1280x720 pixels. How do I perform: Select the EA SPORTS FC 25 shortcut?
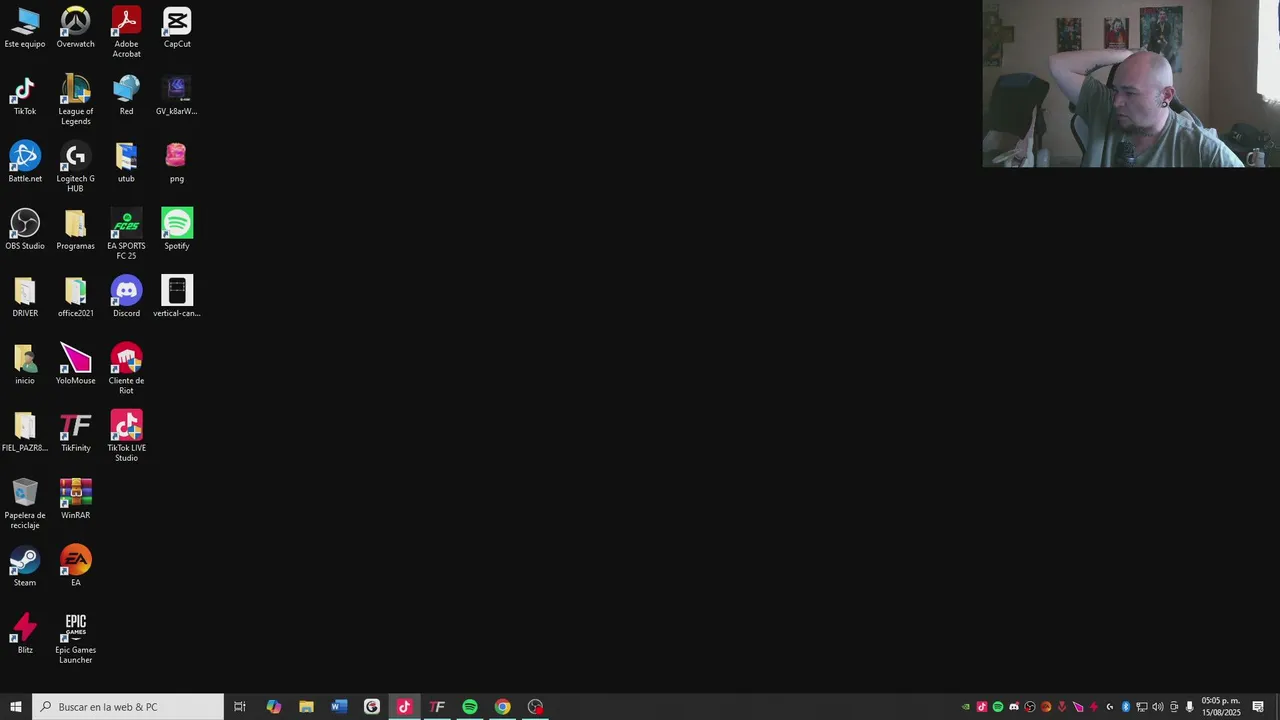(x=126, y=235)
